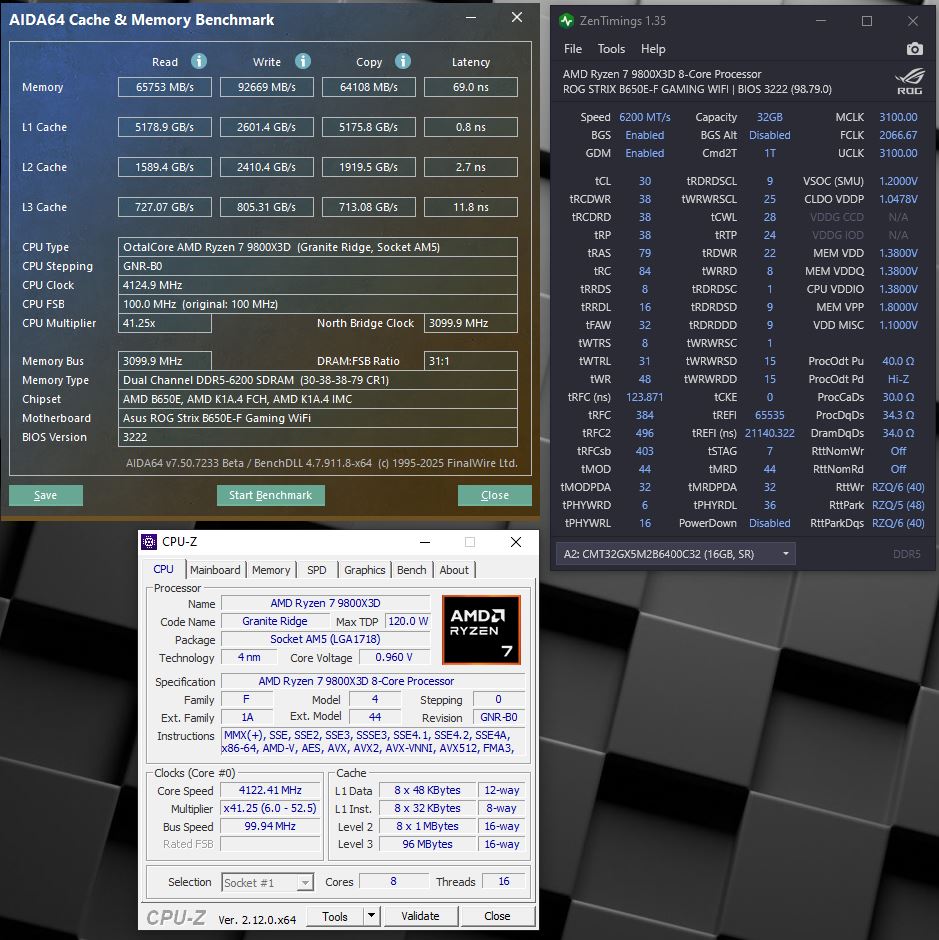Click the RttPark value RZQ/5 (48)
Image resolution: width=939 pixels, height=940 pixels.
pyautogui.click(x=898, y=505)
